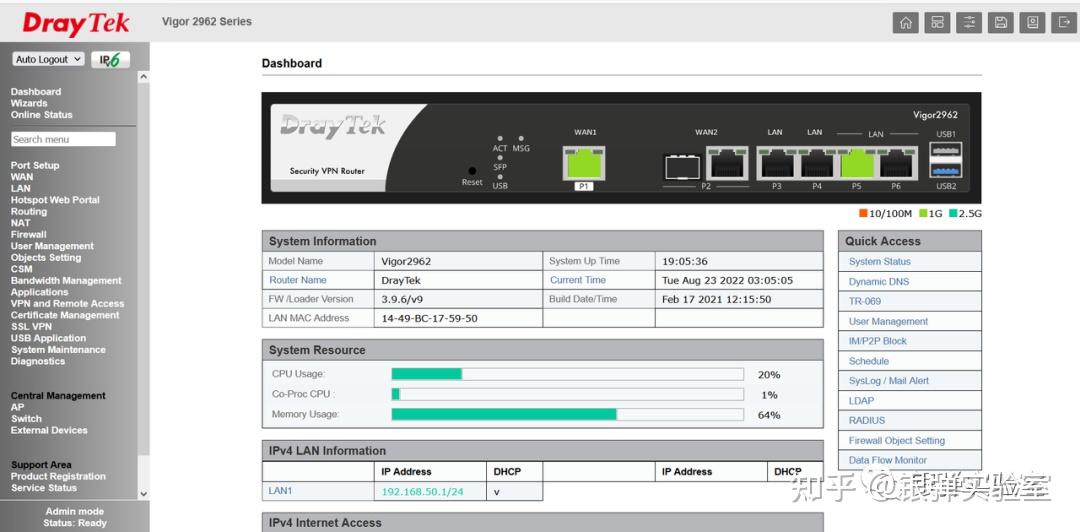Open Diagnostics in the sidebar
Screen dimensions: 1080x532
coord(38,361)
